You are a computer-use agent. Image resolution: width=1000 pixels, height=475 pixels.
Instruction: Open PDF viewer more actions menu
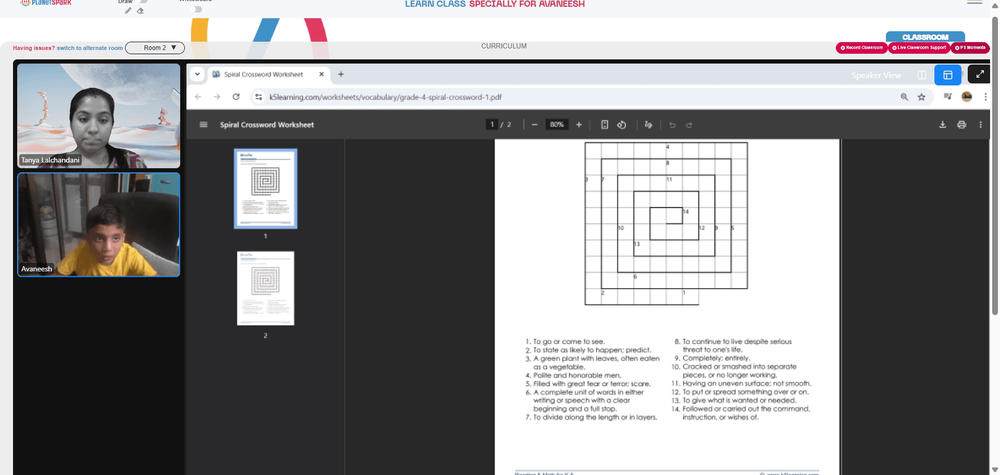click(x=981, y=125)
